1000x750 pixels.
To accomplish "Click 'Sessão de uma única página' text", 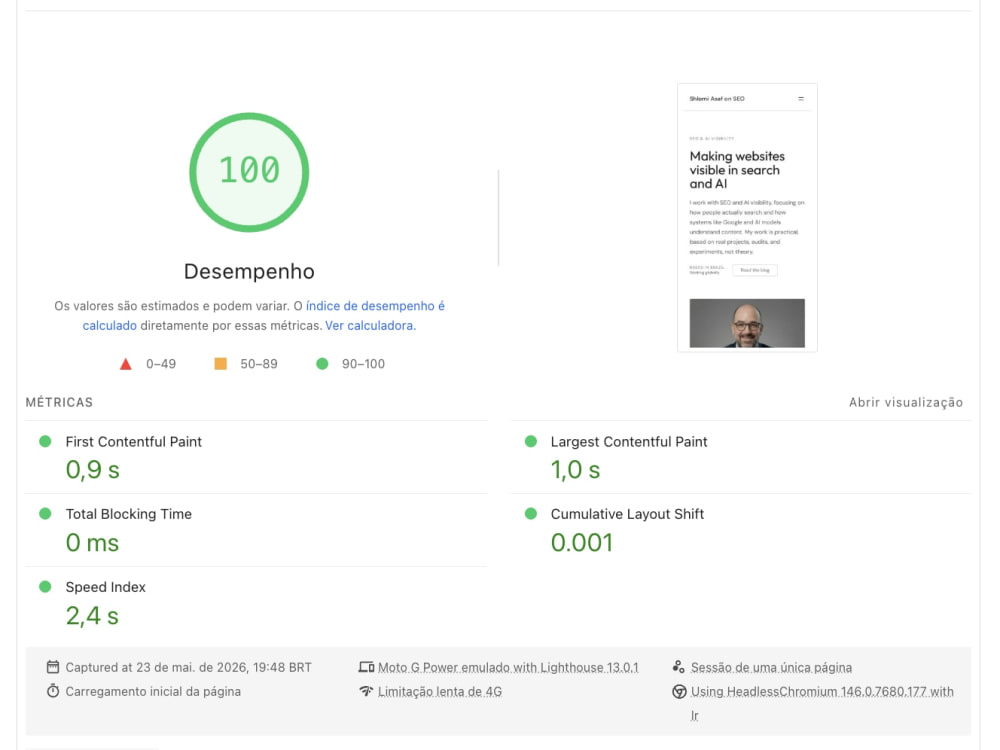I will pos(772,668).
